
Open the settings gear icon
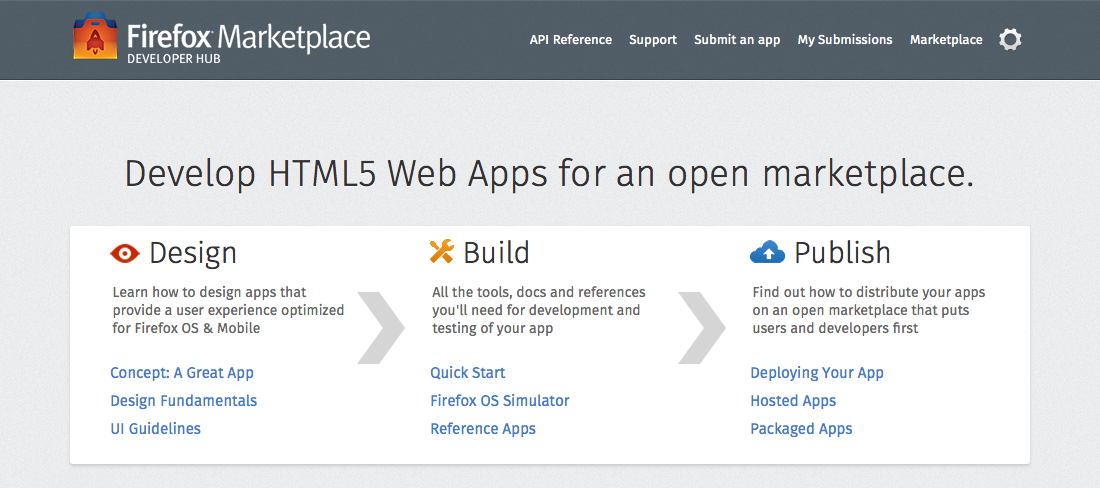[1010, 39]
